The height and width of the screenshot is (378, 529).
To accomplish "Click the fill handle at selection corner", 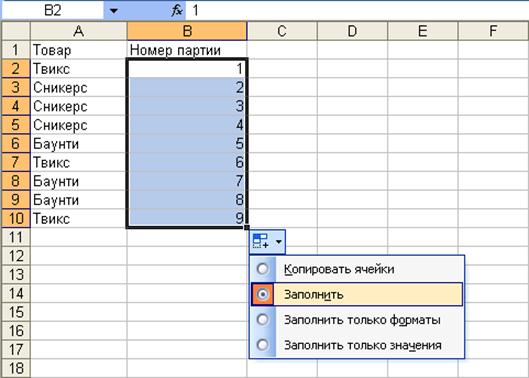I will [247, 228].
